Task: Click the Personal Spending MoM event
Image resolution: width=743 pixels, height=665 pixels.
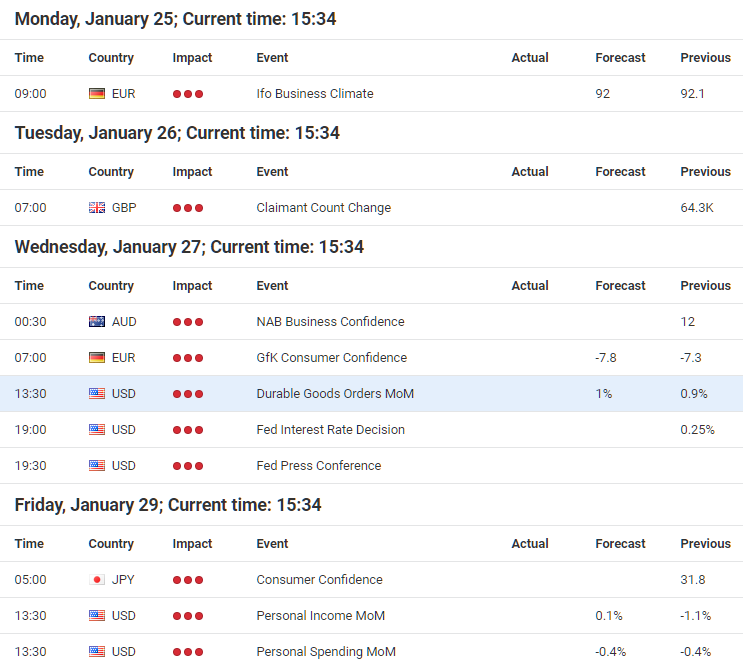Action: click(x=326, y=652)
